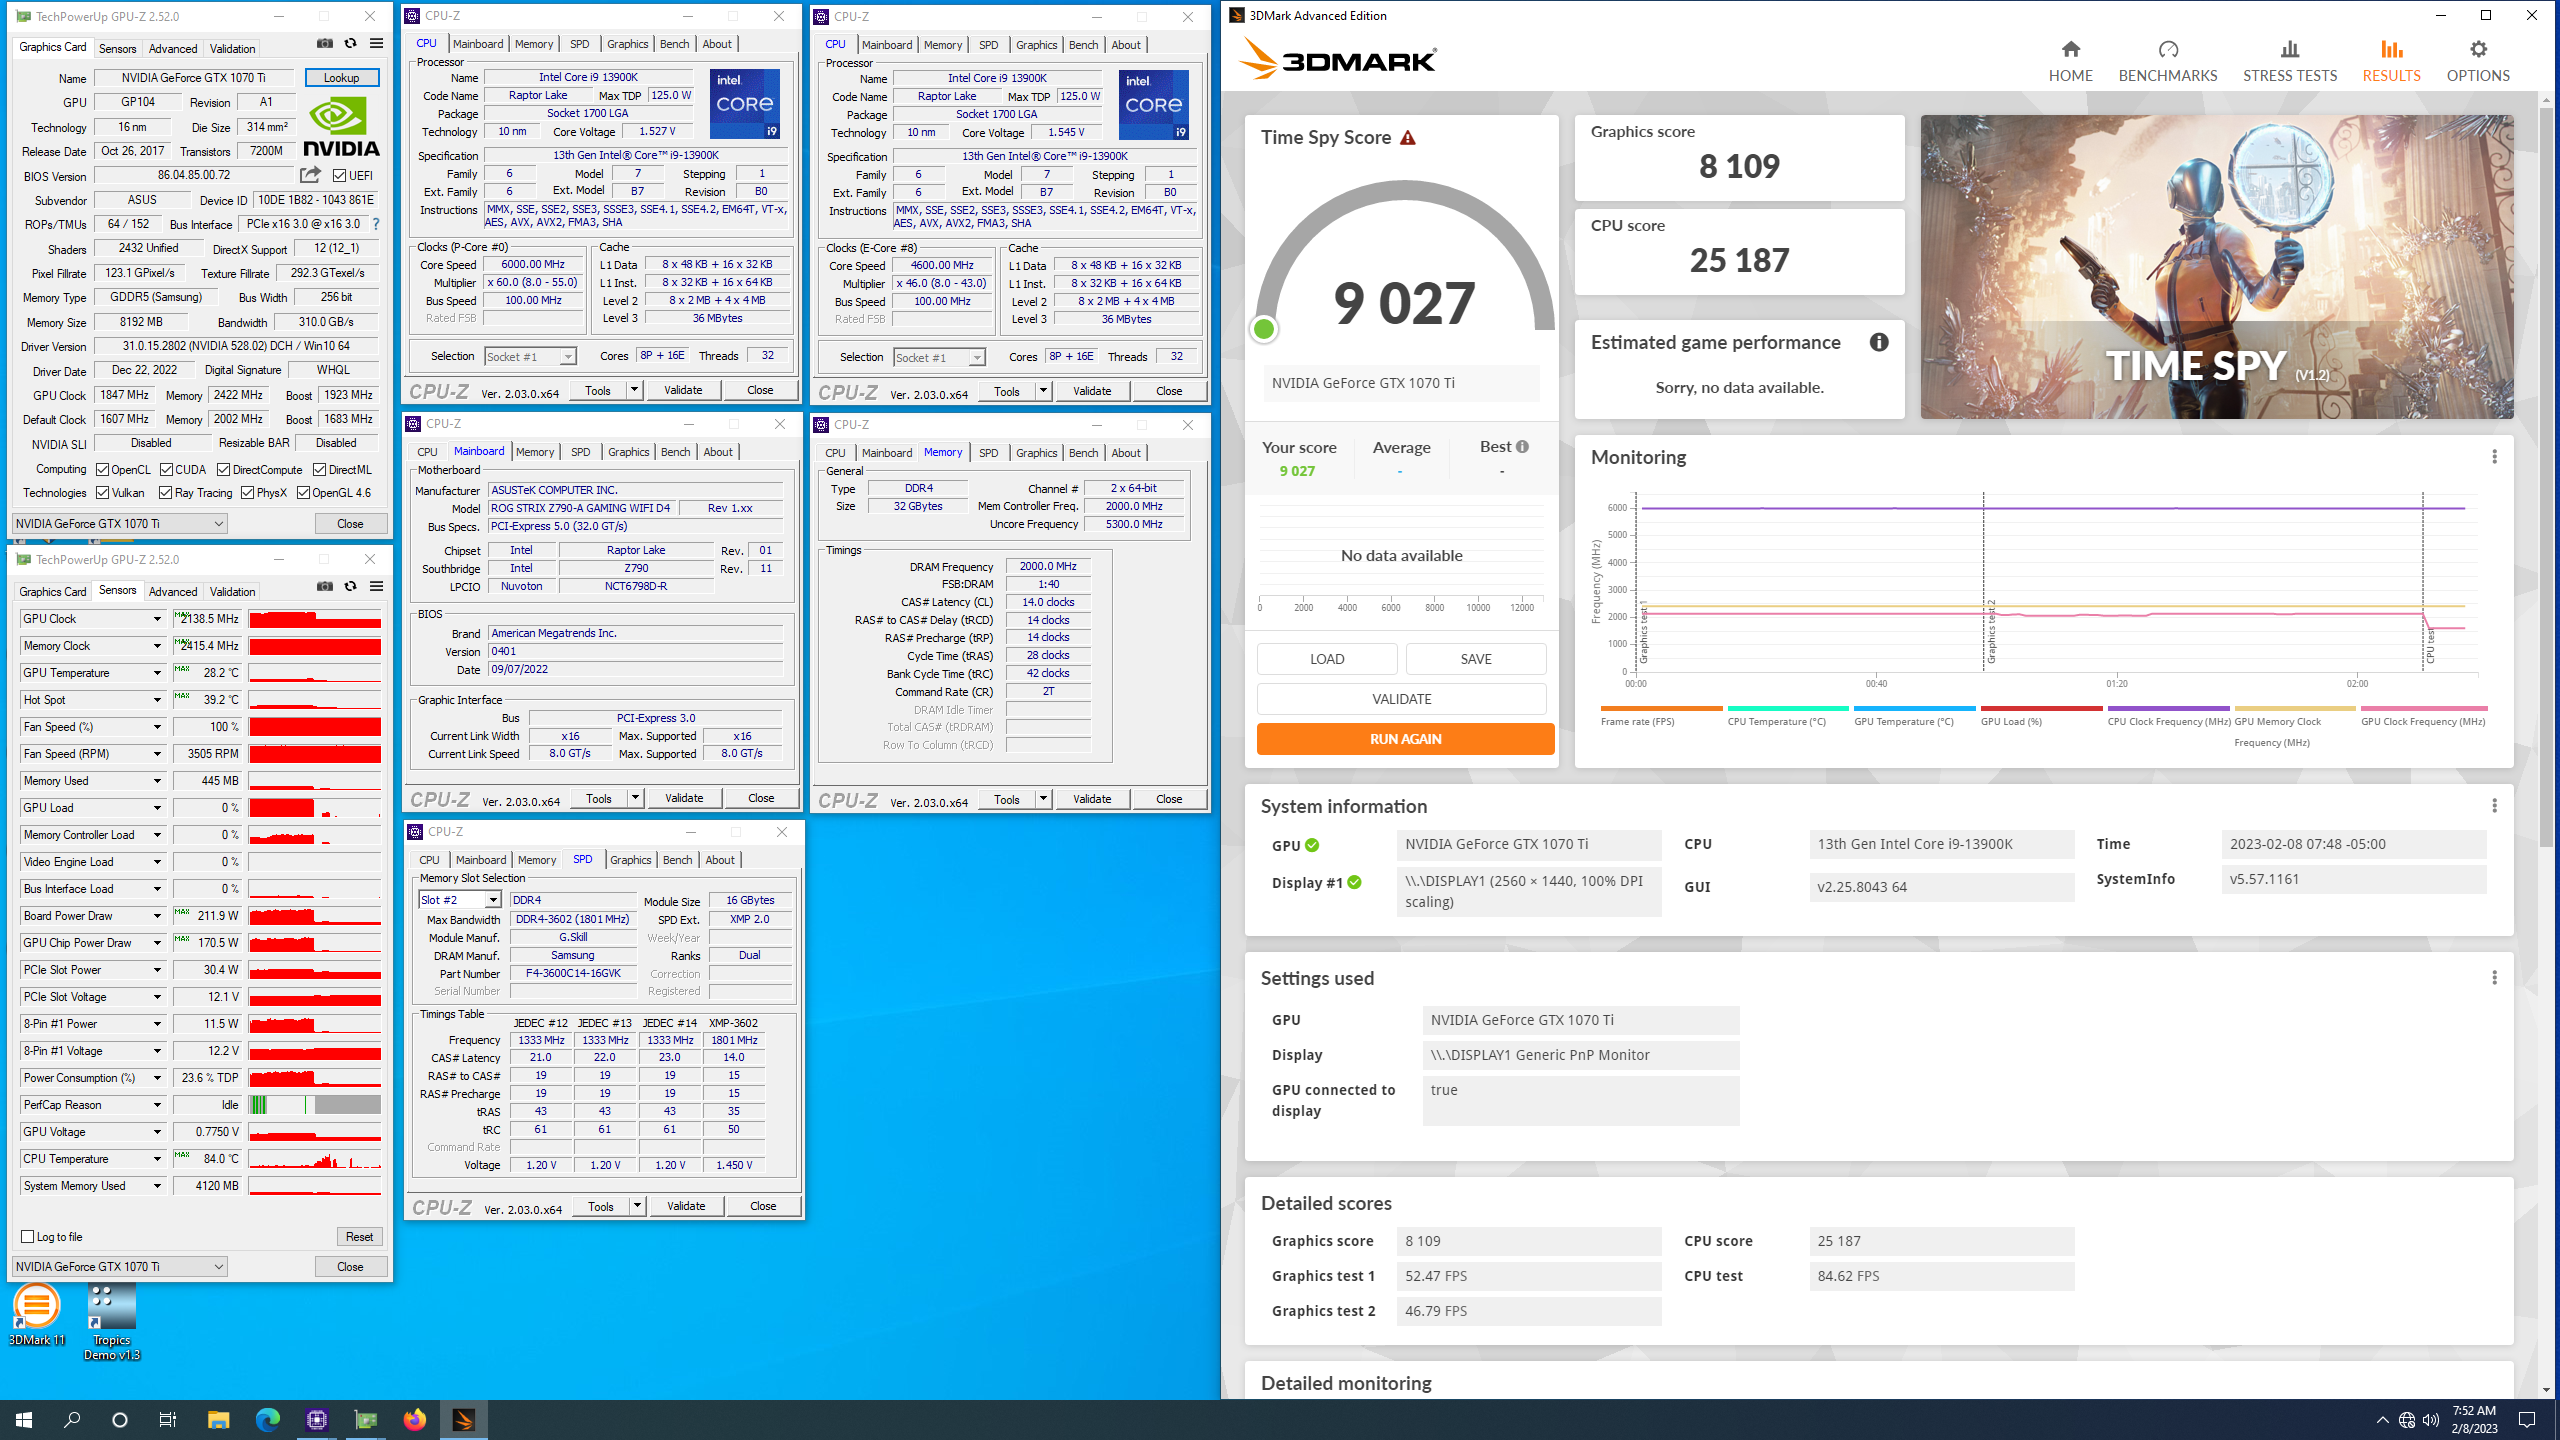
Task: Open BENCHMARKS section in 3DMark
Action: tap(2167, 61)
